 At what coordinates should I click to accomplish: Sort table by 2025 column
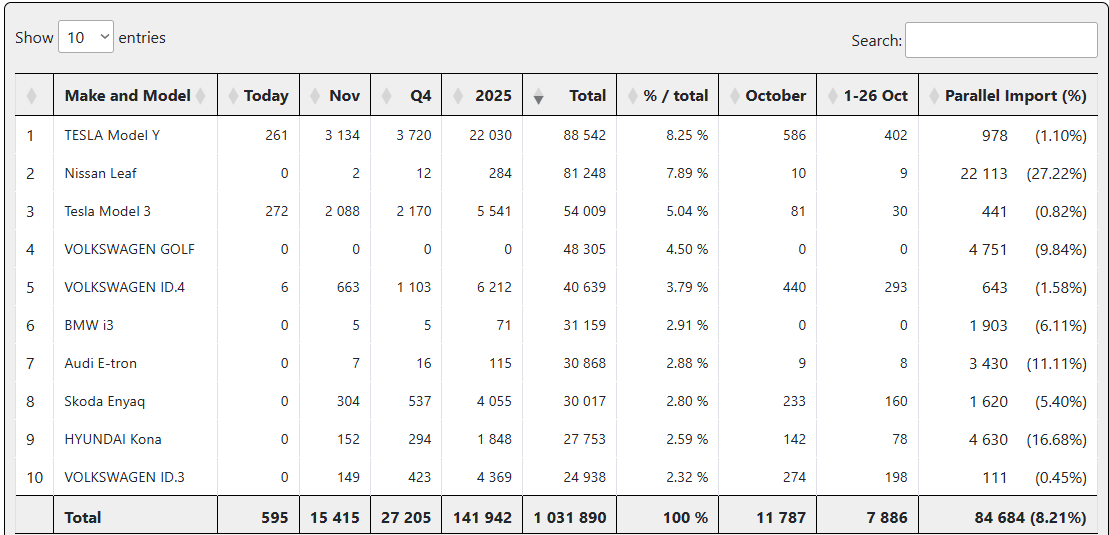(482, 95)
